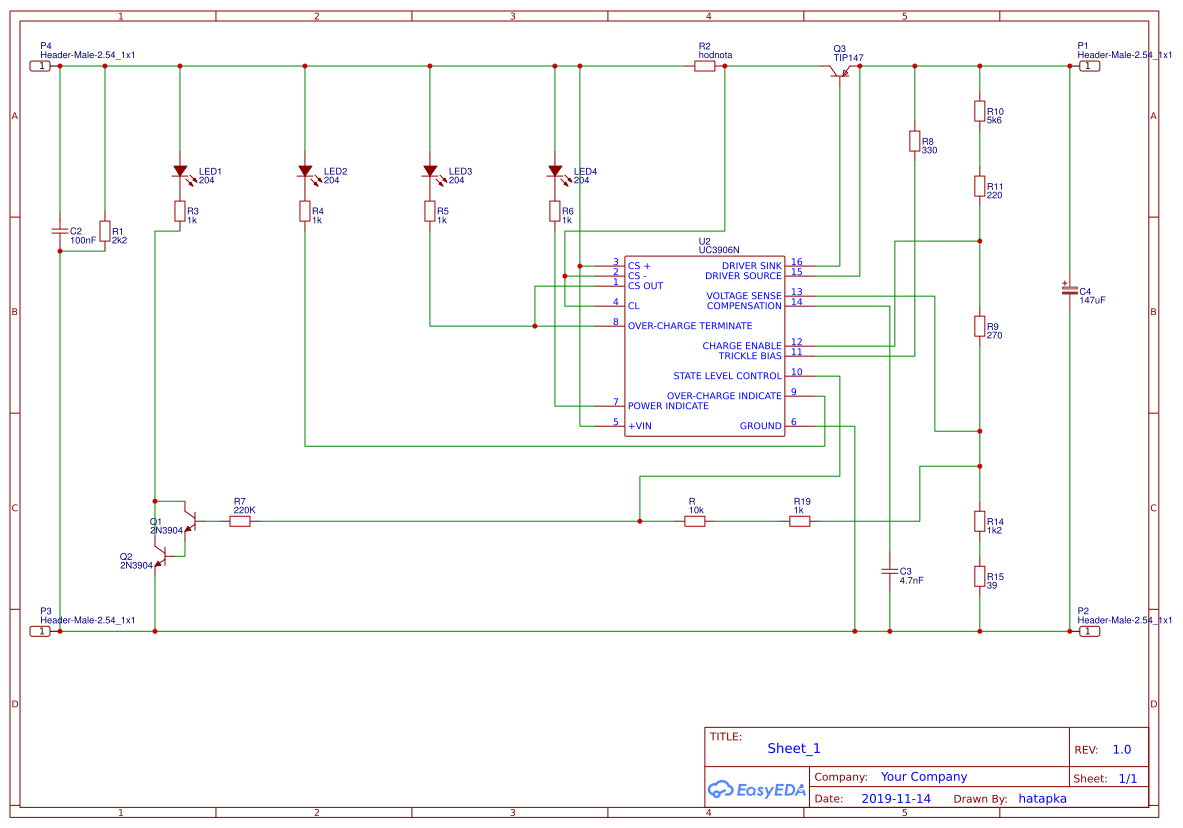Click the EasyEDA logo in title block

pos(757,790)
